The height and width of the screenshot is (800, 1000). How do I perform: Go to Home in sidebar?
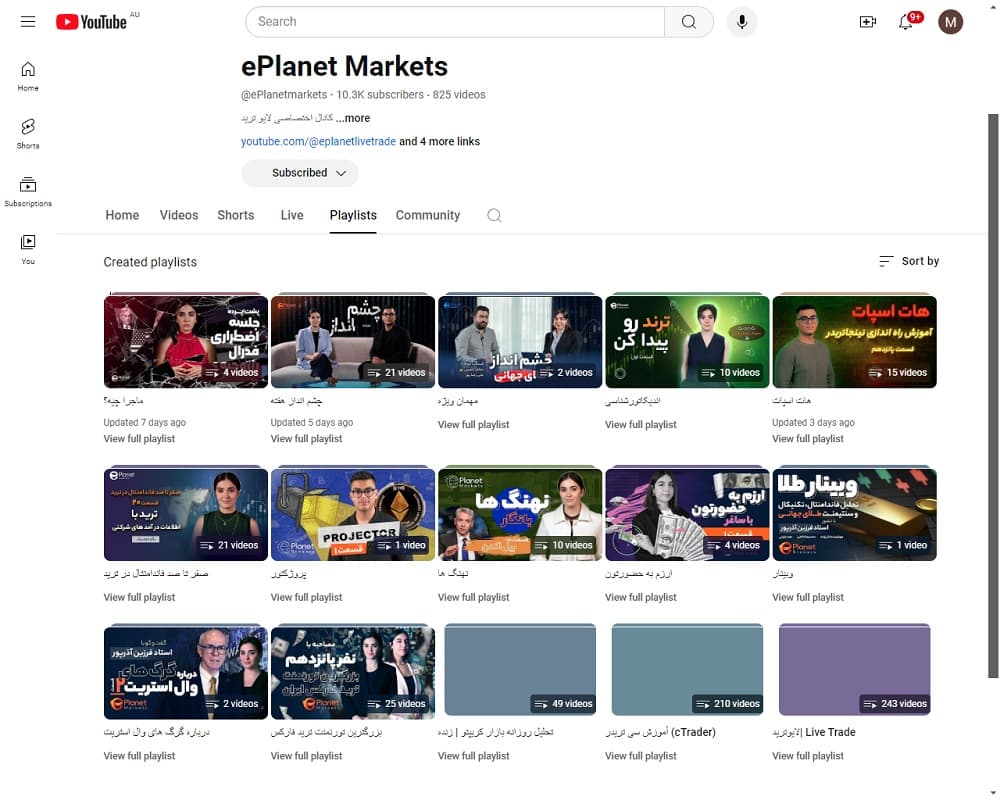point(28,76)
